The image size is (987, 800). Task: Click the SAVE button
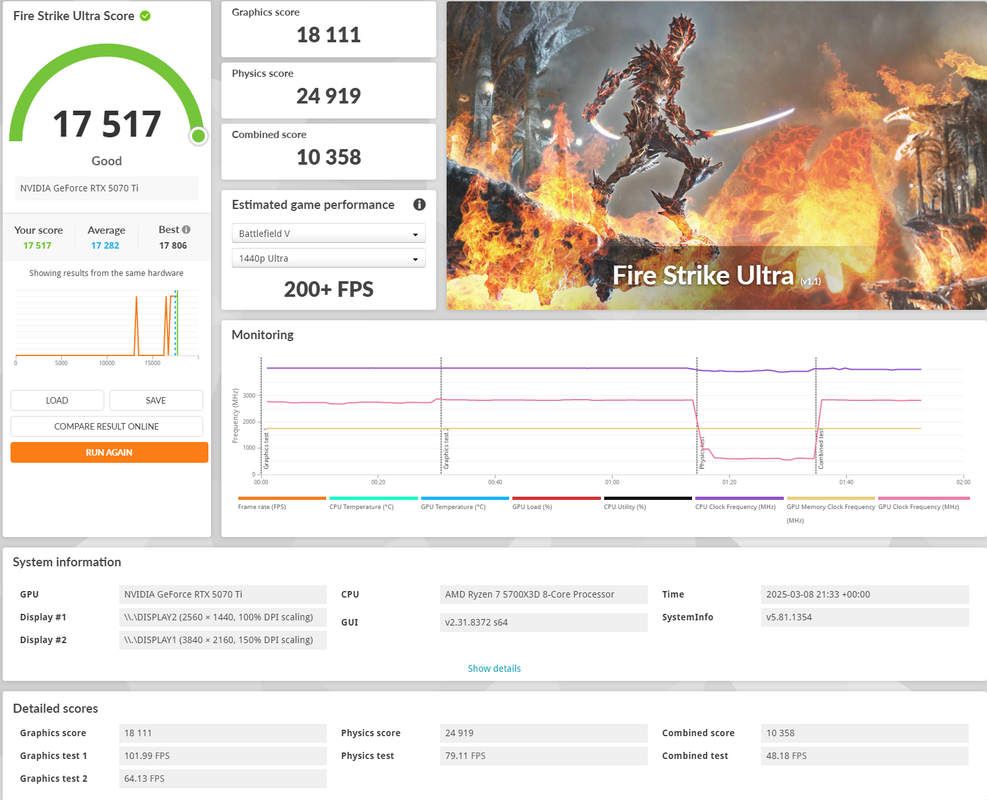click(x=156, y=400)
